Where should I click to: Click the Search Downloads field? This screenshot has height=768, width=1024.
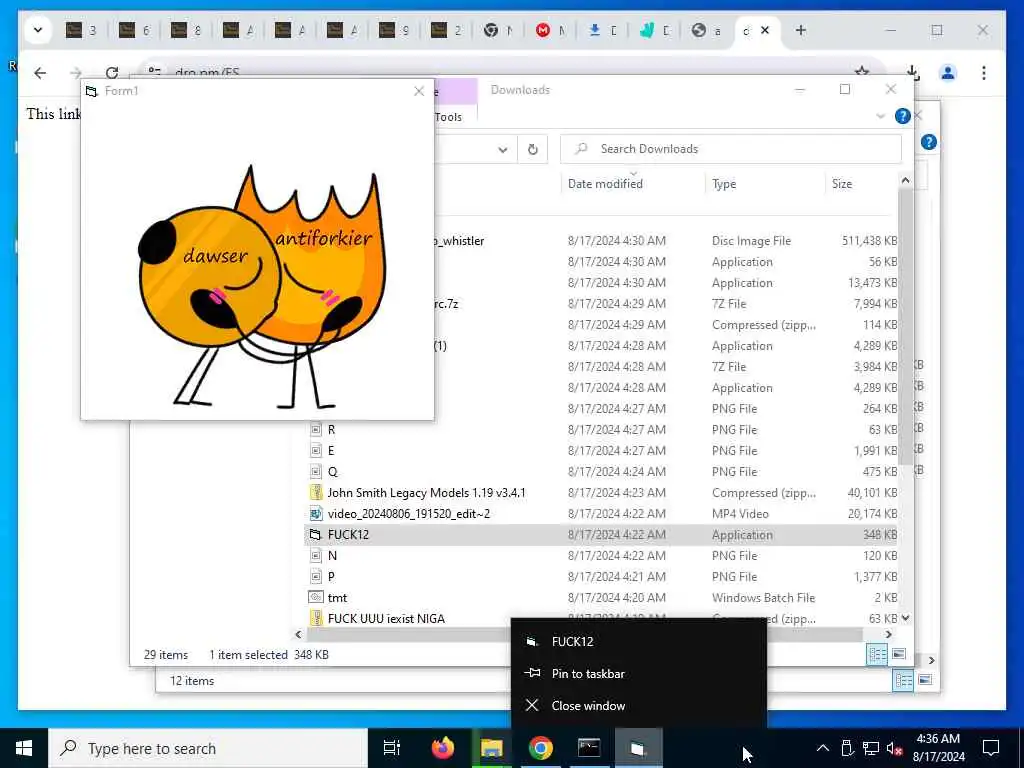[731, 149]
